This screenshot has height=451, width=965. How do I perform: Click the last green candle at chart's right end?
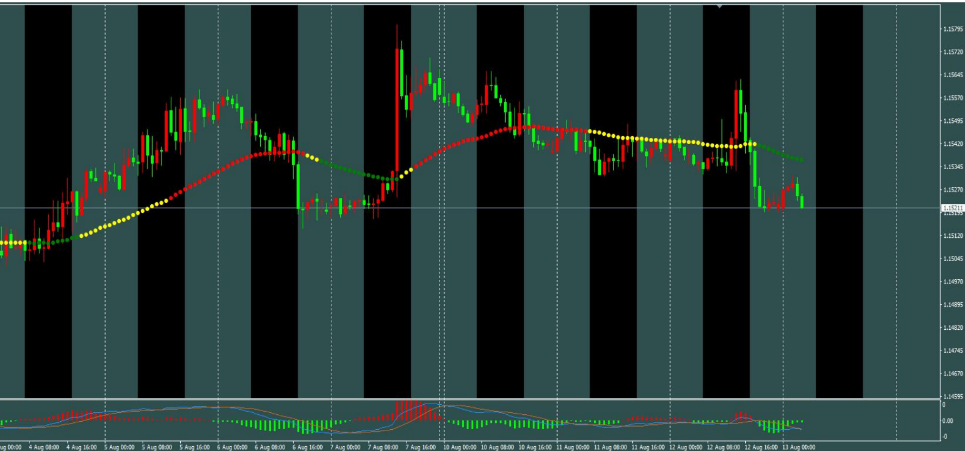click(802, 202)
